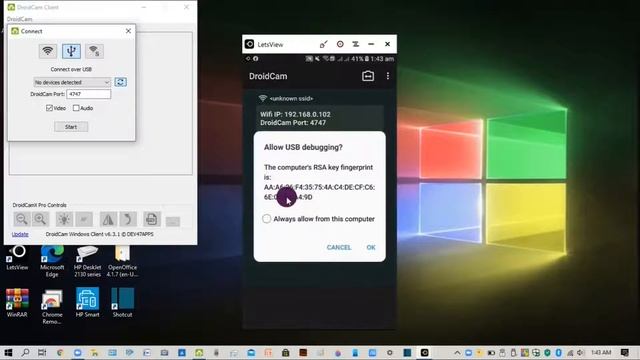Click the Wifi IP 192.168.0.102 text
This screenshot has width=640, height=360.
(296, 114)
